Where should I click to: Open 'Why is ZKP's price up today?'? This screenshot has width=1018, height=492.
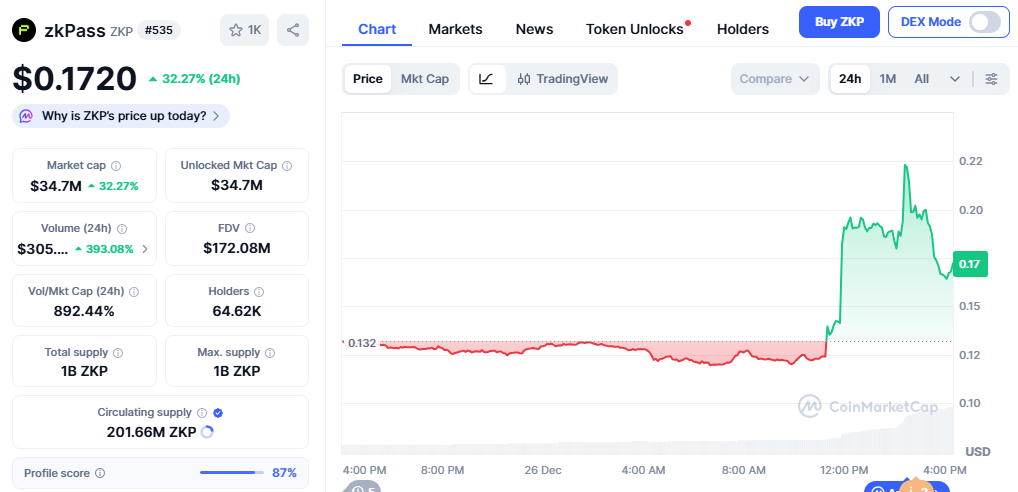pyautogui.click(x=121, y=116)
